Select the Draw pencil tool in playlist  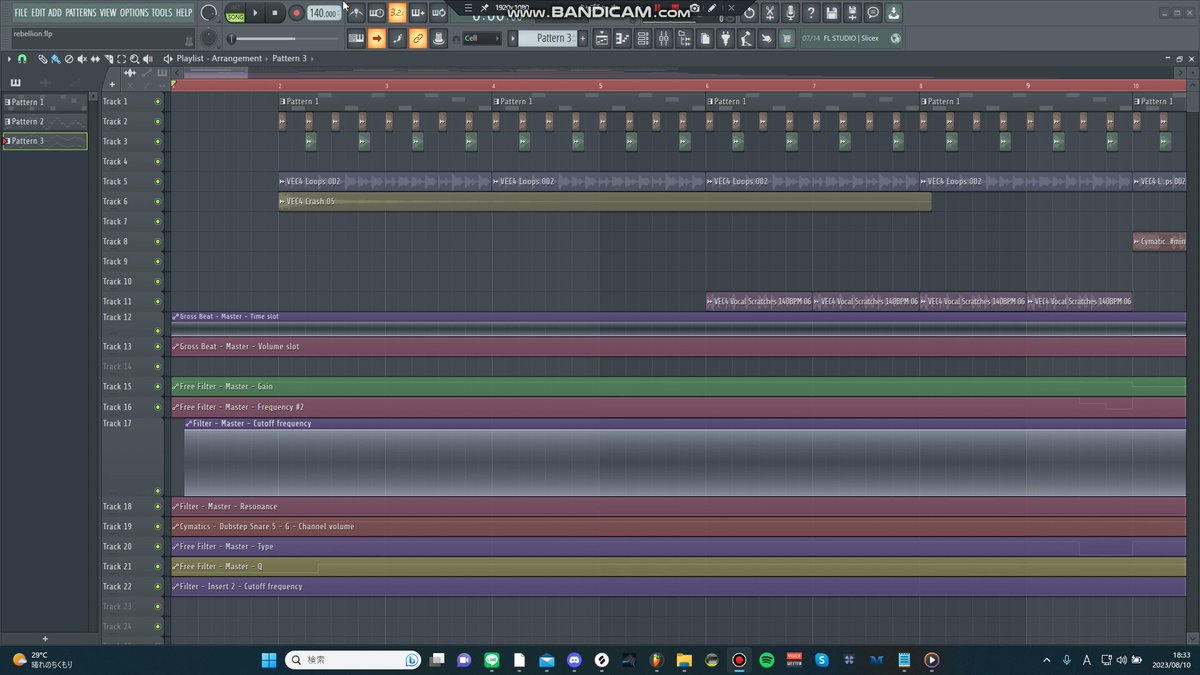click(42, 58)
